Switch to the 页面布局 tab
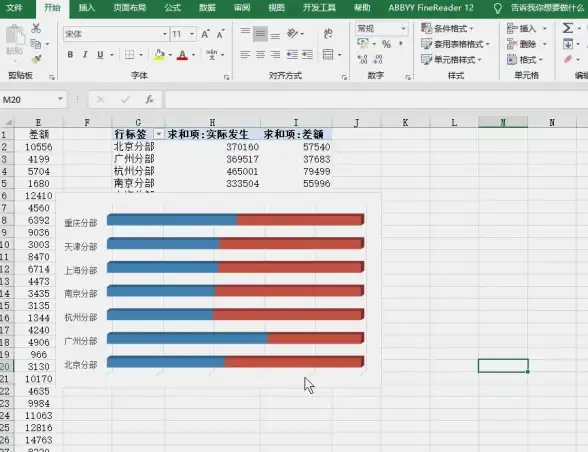The width and height of the screenshot is (588, 452). [x=130, y=8]
